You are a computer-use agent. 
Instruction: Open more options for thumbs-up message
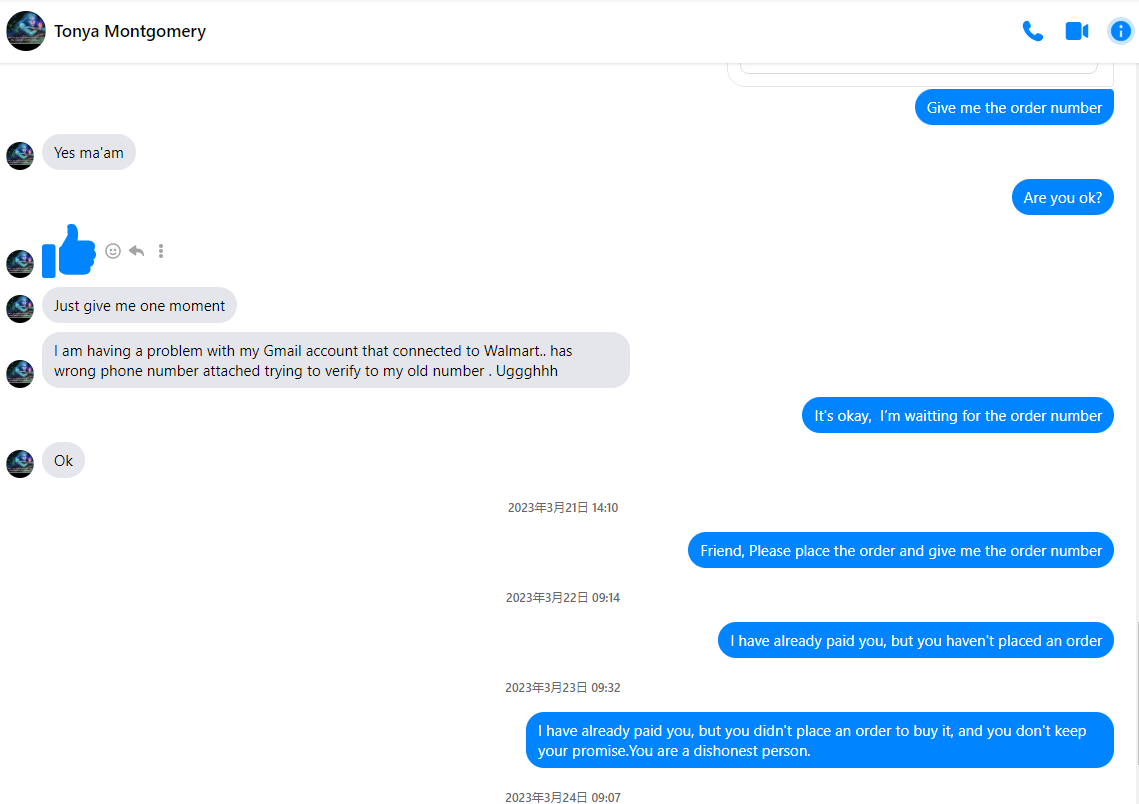coord(161,251)
